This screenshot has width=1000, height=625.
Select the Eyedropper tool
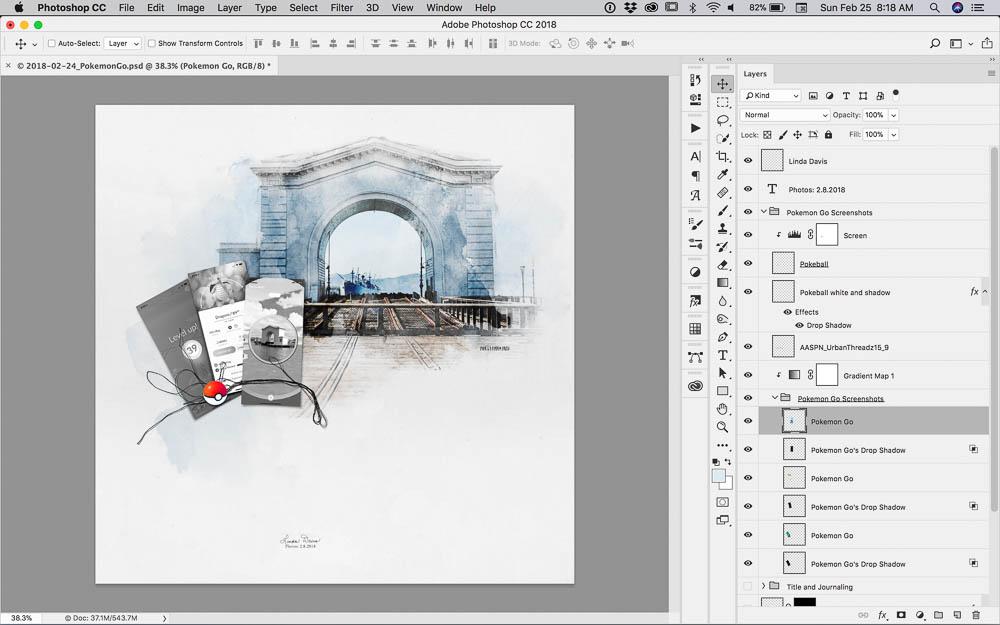722,174
